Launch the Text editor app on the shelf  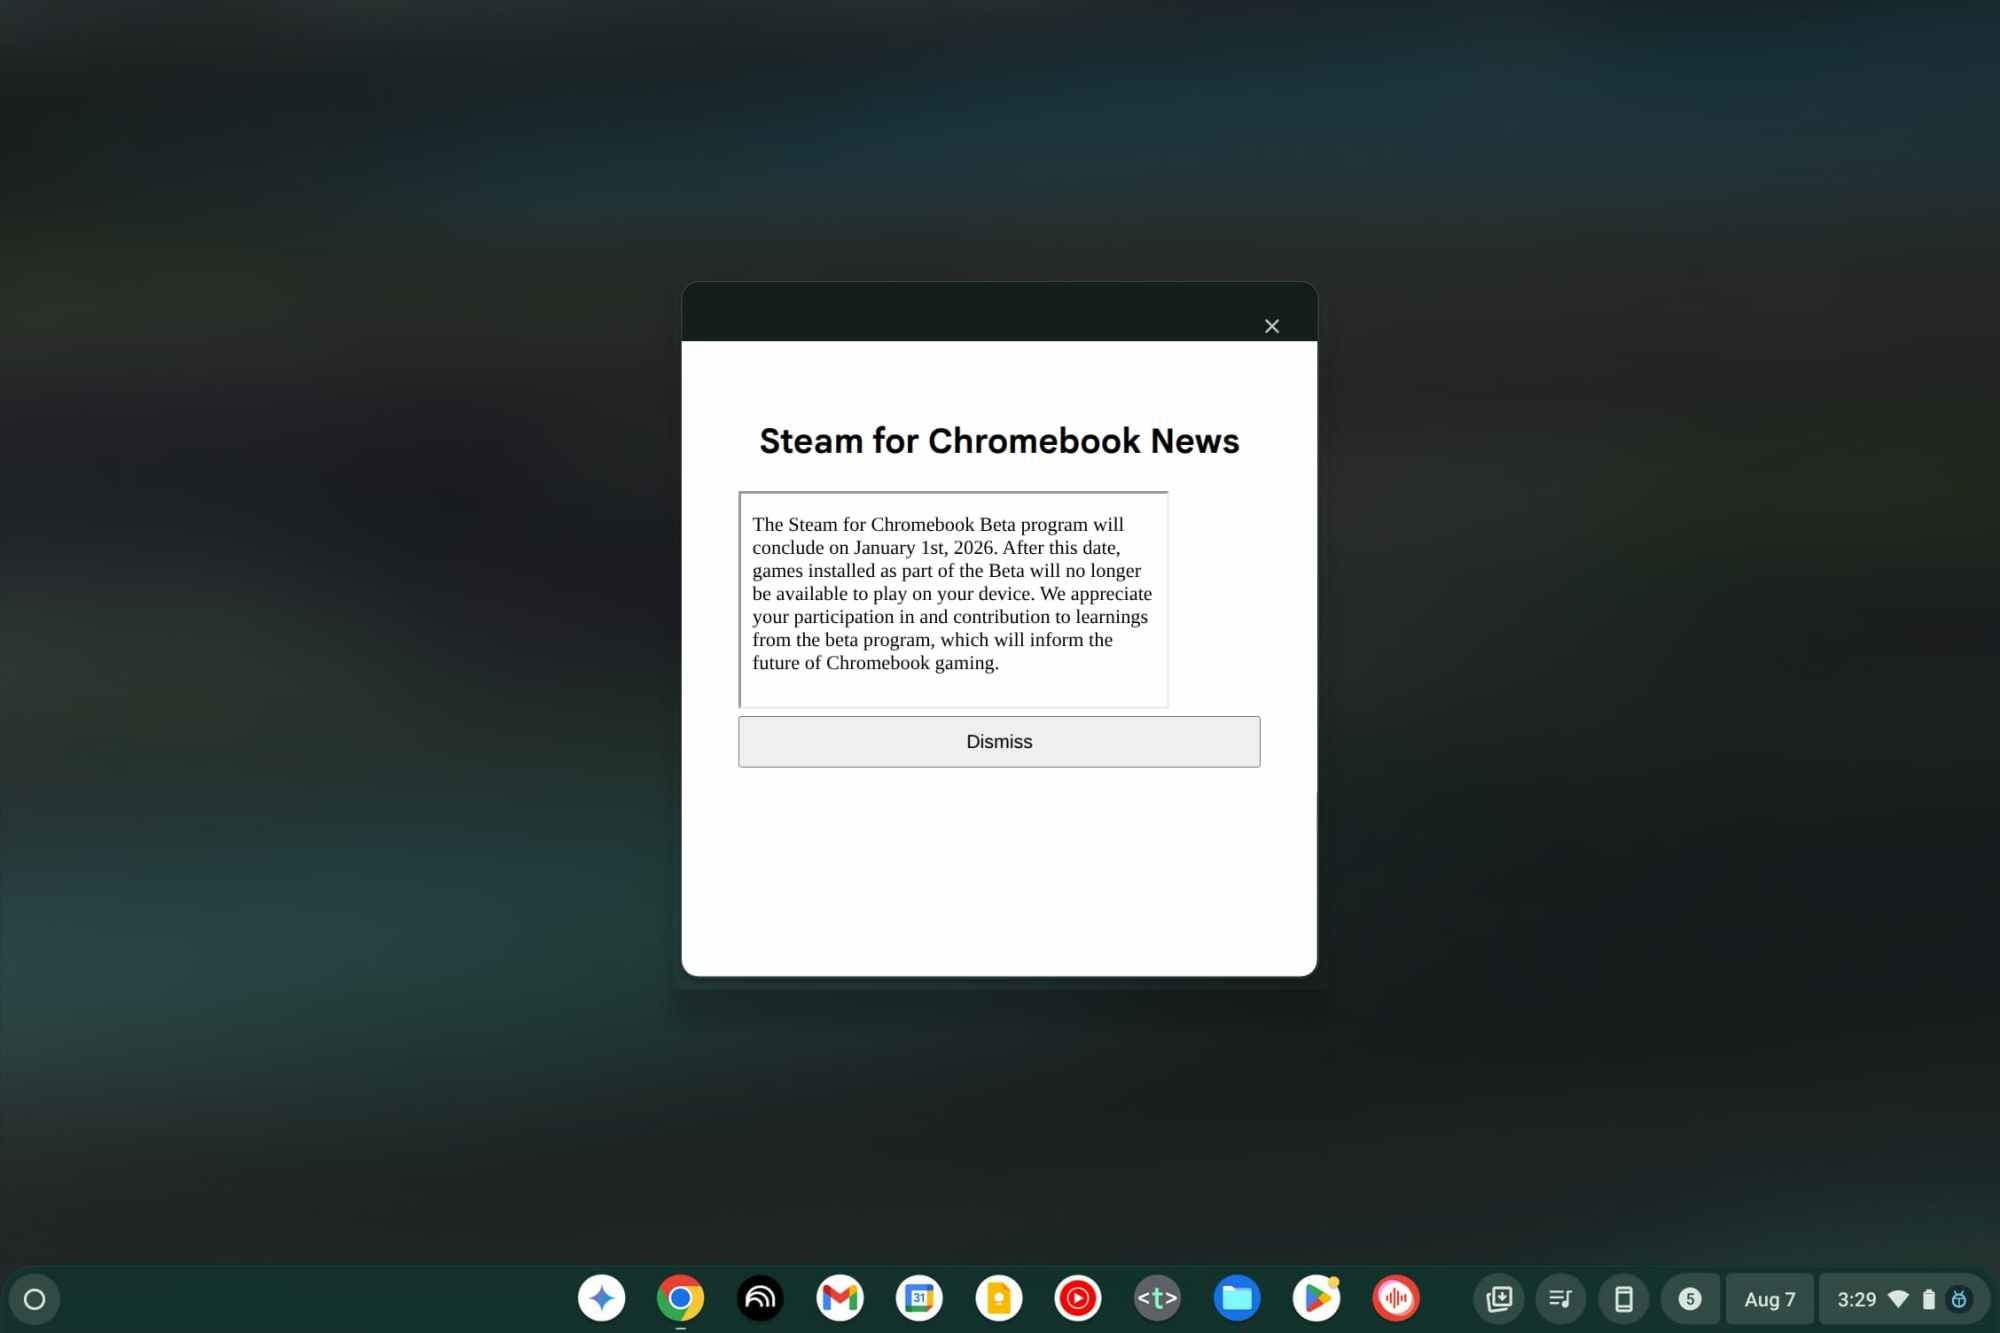pyautogui.click(x=1156, y=1298)
